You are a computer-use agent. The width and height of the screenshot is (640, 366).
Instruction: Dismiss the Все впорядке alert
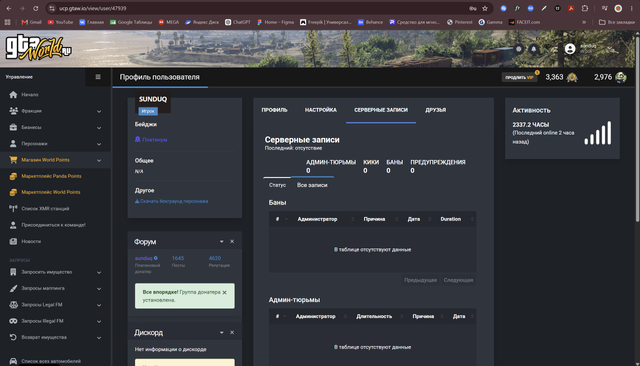click(224, 293)
